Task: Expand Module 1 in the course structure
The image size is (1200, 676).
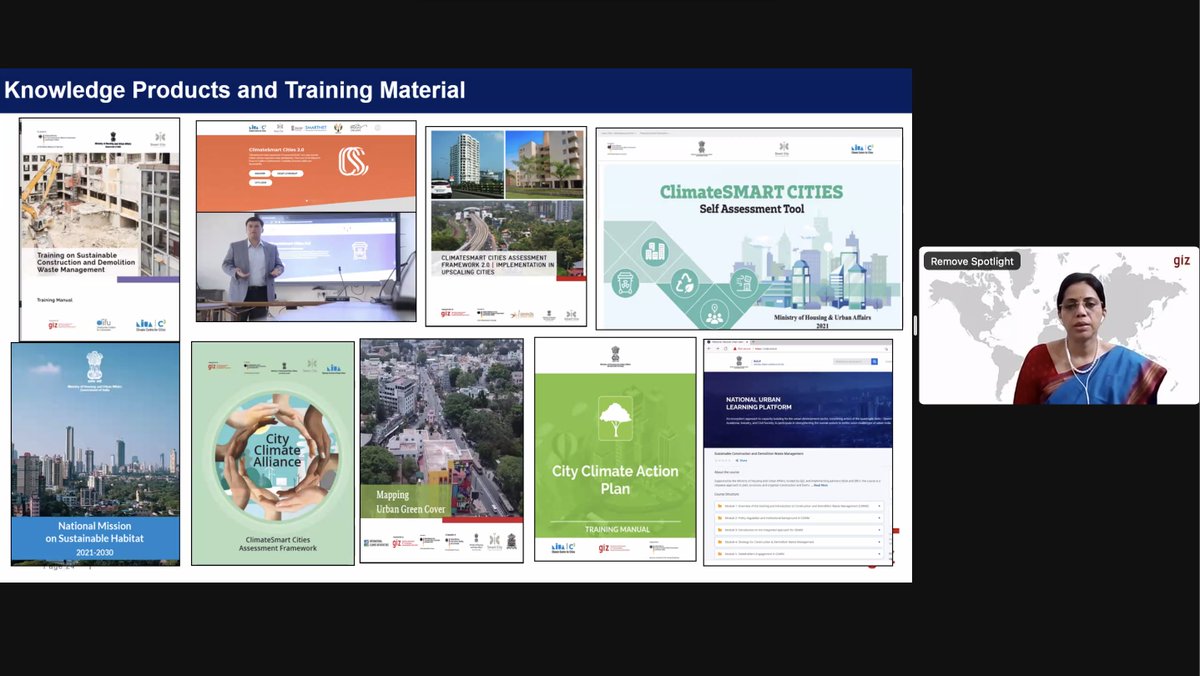Action: [x=799, y=506]
